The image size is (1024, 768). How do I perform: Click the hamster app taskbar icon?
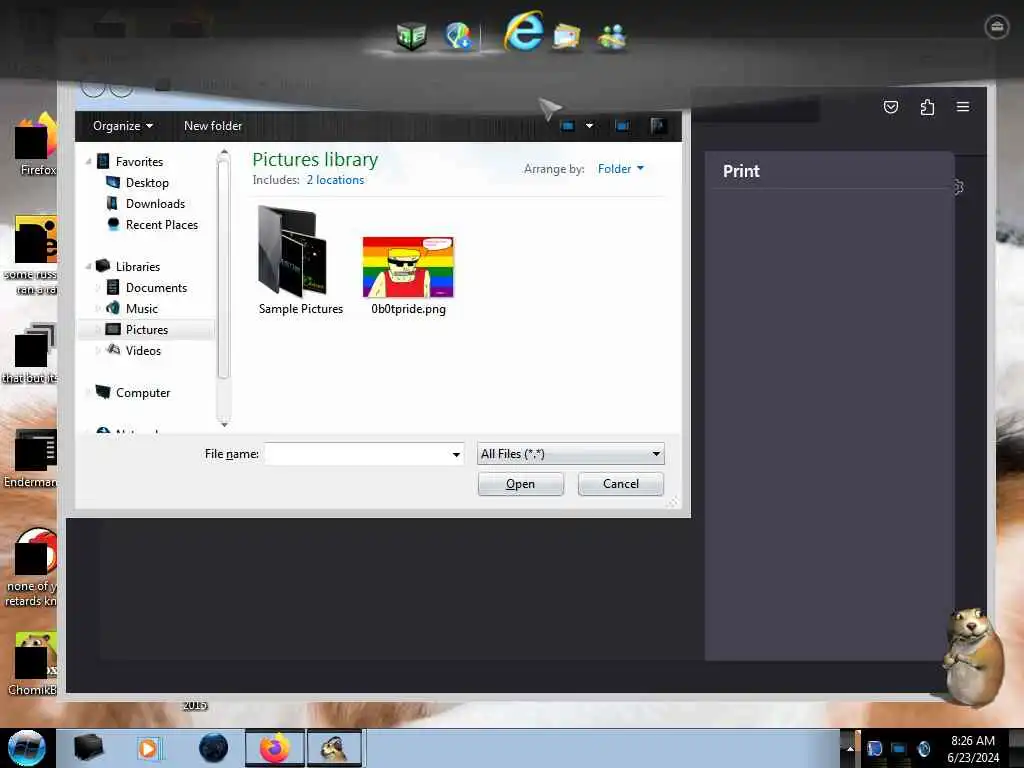(334, 748)
